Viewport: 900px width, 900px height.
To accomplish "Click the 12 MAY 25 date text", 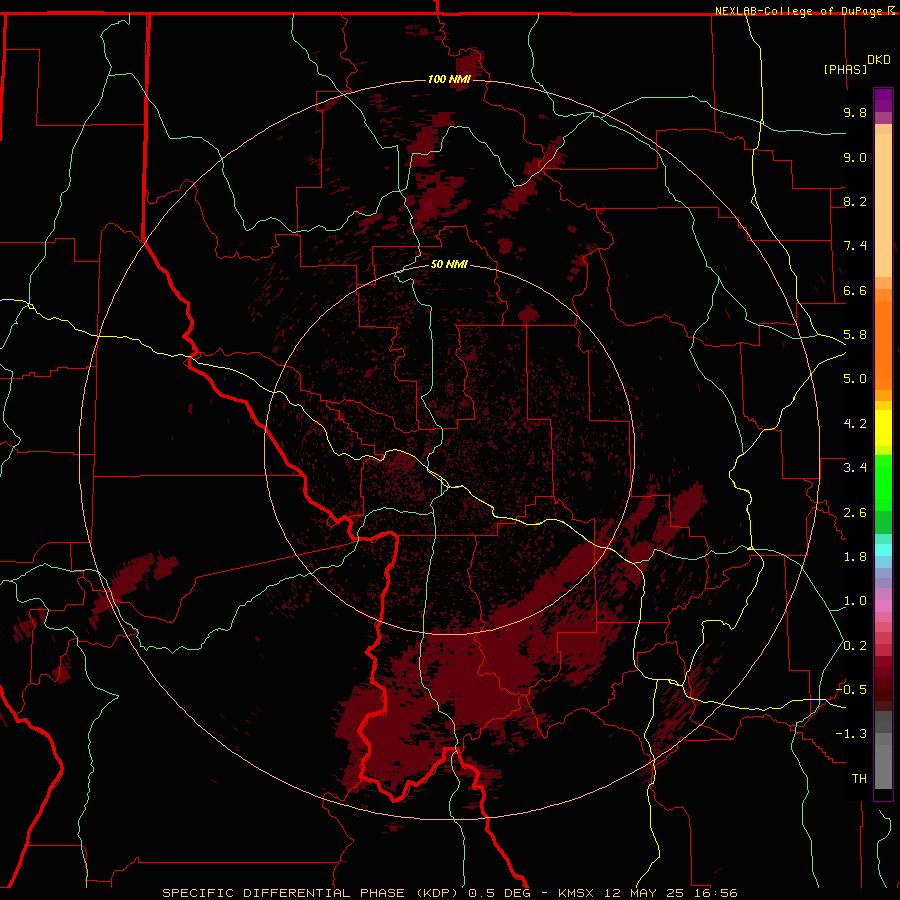I will click(643, 893).
